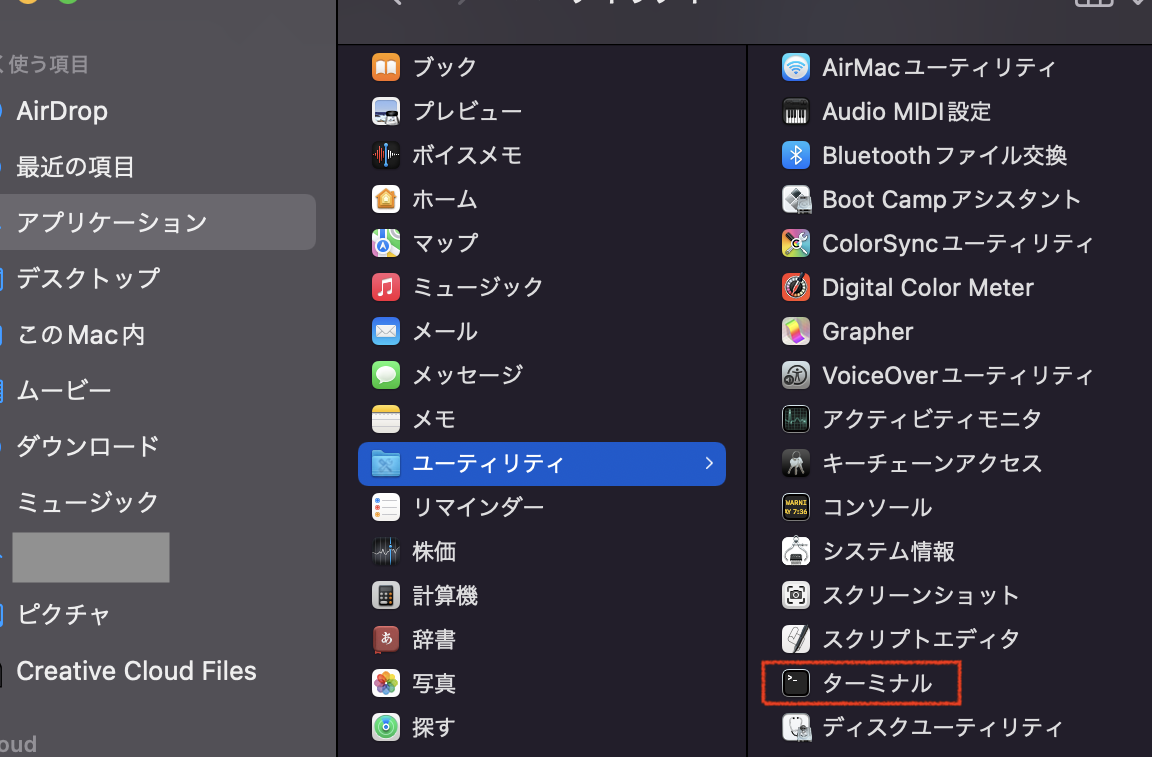The width and height of the screenshot is (1152, 757).
Task: Click the リマインダー app icon
Action: click(386, 507)
